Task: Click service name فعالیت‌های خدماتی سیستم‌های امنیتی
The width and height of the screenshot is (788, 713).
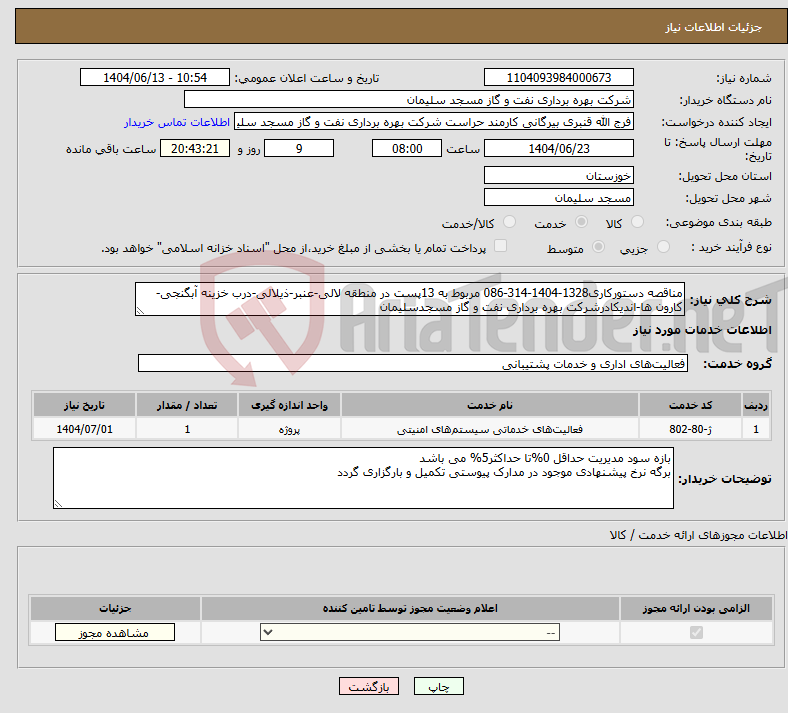Action: (490, 430)
